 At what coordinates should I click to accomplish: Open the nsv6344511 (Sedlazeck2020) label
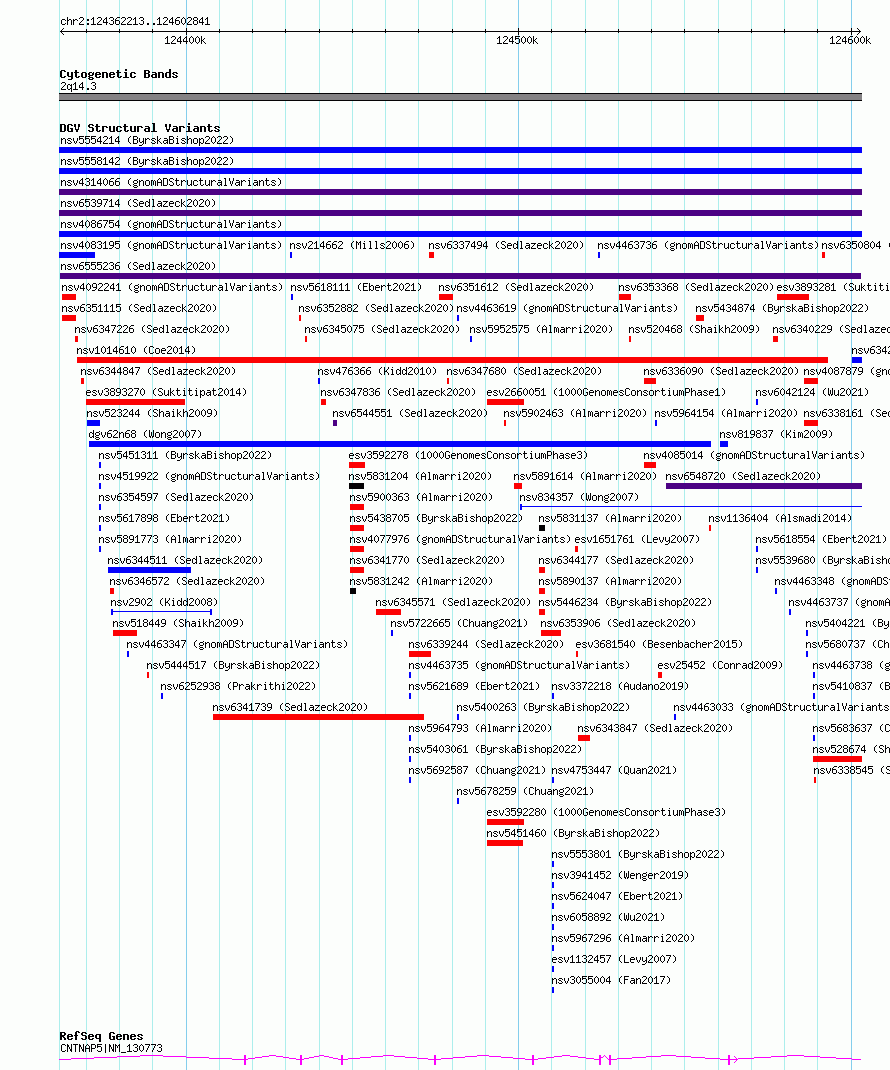(x=185, y=561)
